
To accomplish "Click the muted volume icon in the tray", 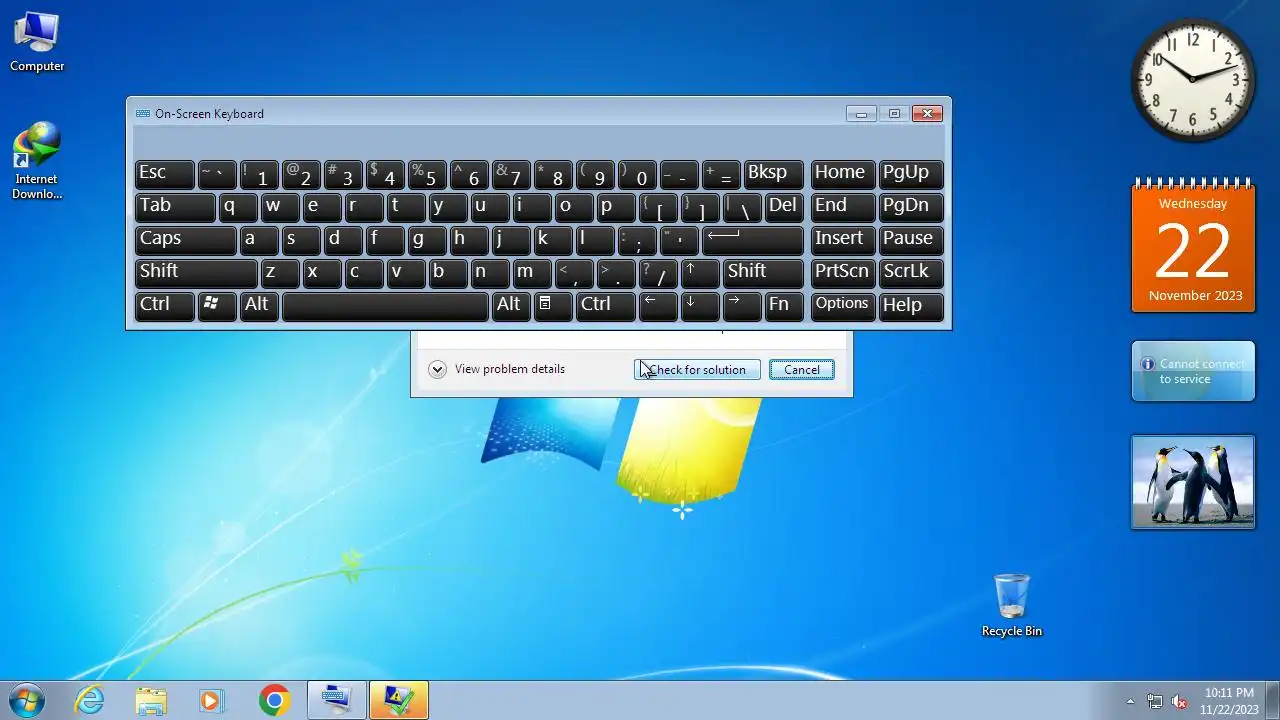I will pos(1179,701).
